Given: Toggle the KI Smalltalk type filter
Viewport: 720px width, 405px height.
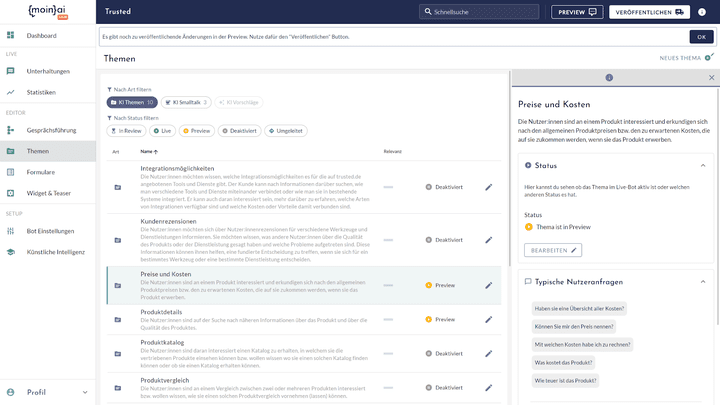Looking at the screenshot, I should pyautogui.click(x=186, y=102).
